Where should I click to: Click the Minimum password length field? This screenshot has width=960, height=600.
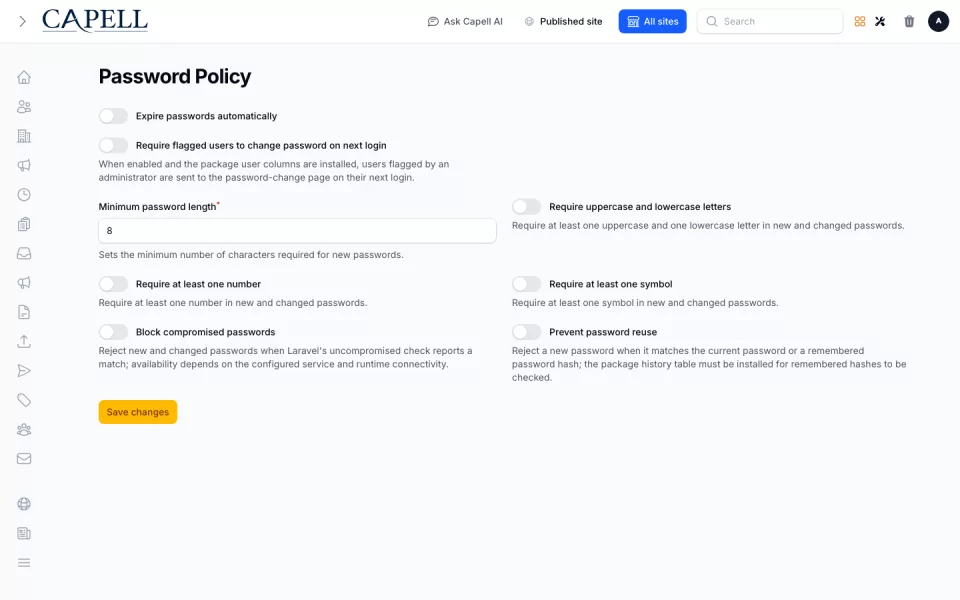(298, 231)
